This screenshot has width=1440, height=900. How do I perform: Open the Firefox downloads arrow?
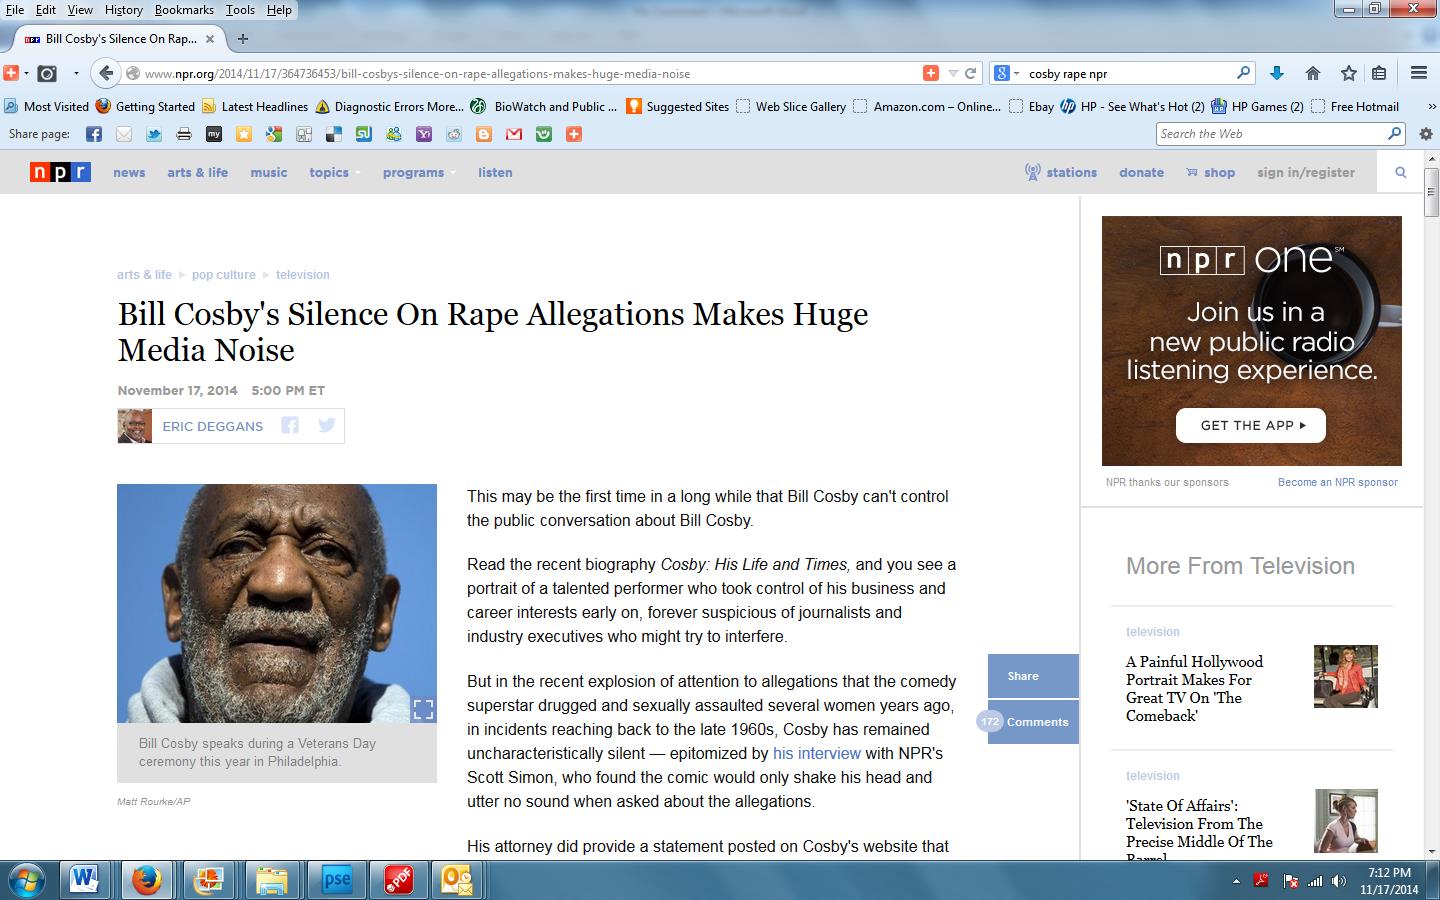1277,73
